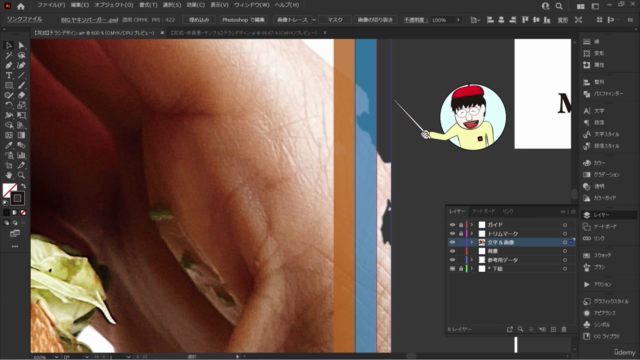
Task: Click the 埋め込み button
Action: click(x=199, y=20)
